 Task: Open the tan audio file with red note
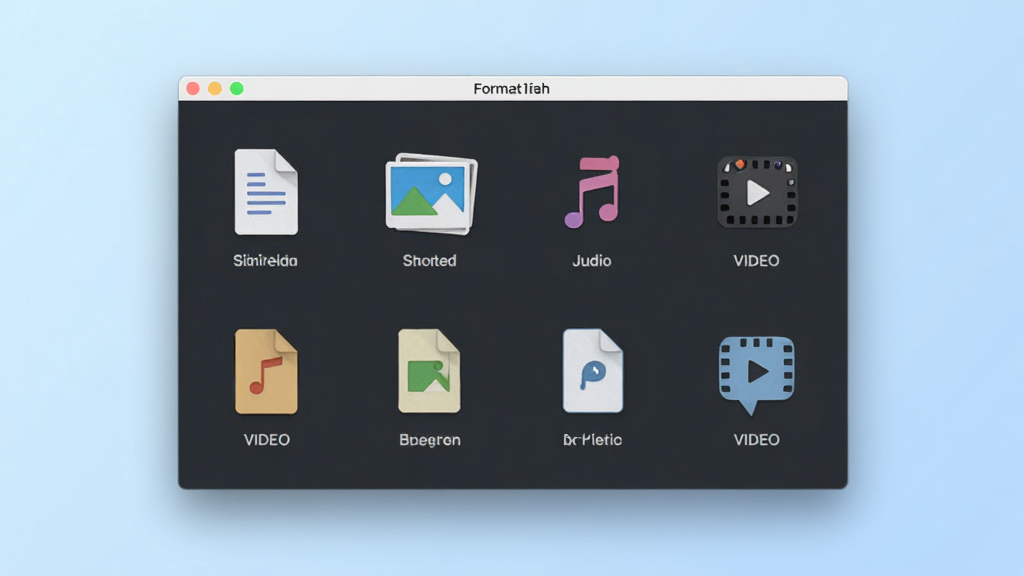click(266, 372)
